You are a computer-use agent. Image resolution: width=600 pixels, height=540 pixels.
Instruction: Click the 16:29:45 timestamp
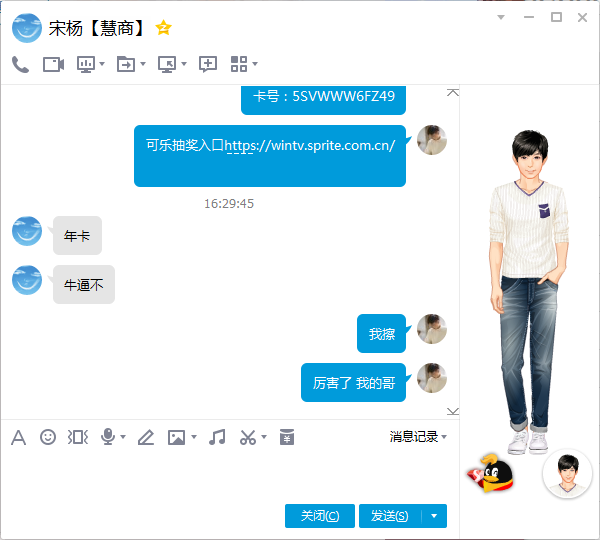pos(229,203)
